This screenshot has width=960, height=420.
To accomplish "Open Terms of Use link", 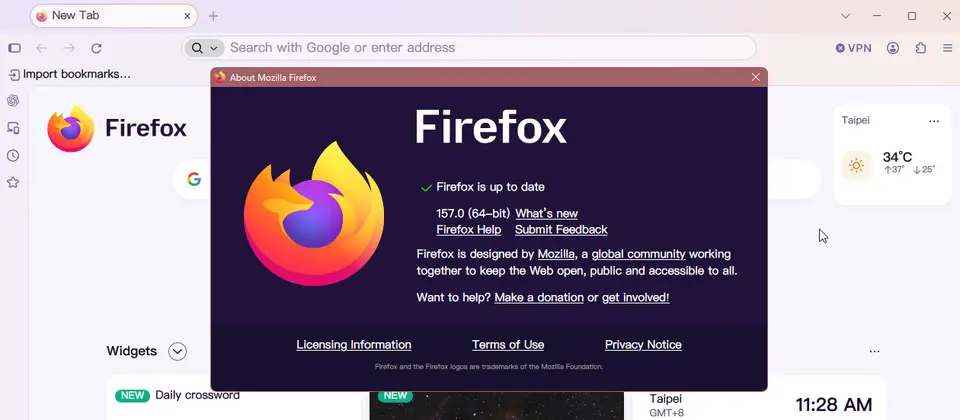I will (x=508, y=345).
